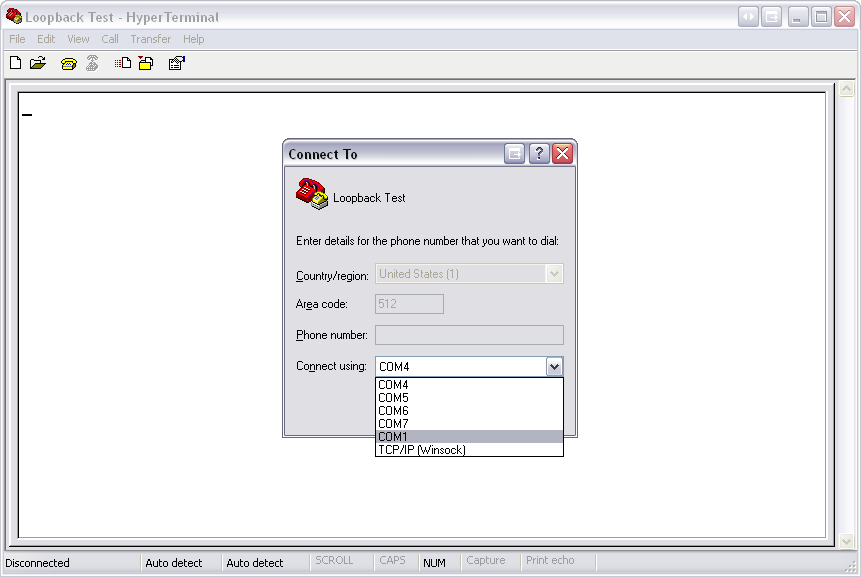Viewport: 861px width, 577px height.
Task: Select COM7 from the open list
Action: click(468, 424)
